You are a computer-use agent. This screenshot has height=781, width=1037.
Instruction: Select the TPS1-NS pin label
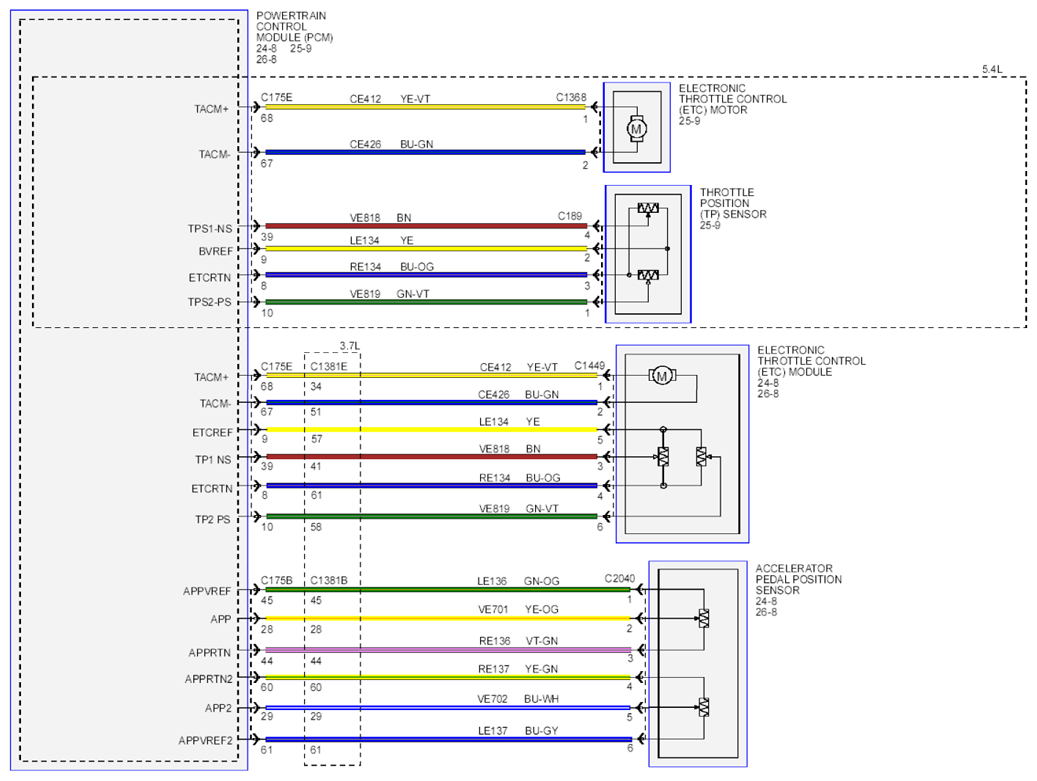coord(210,229)
